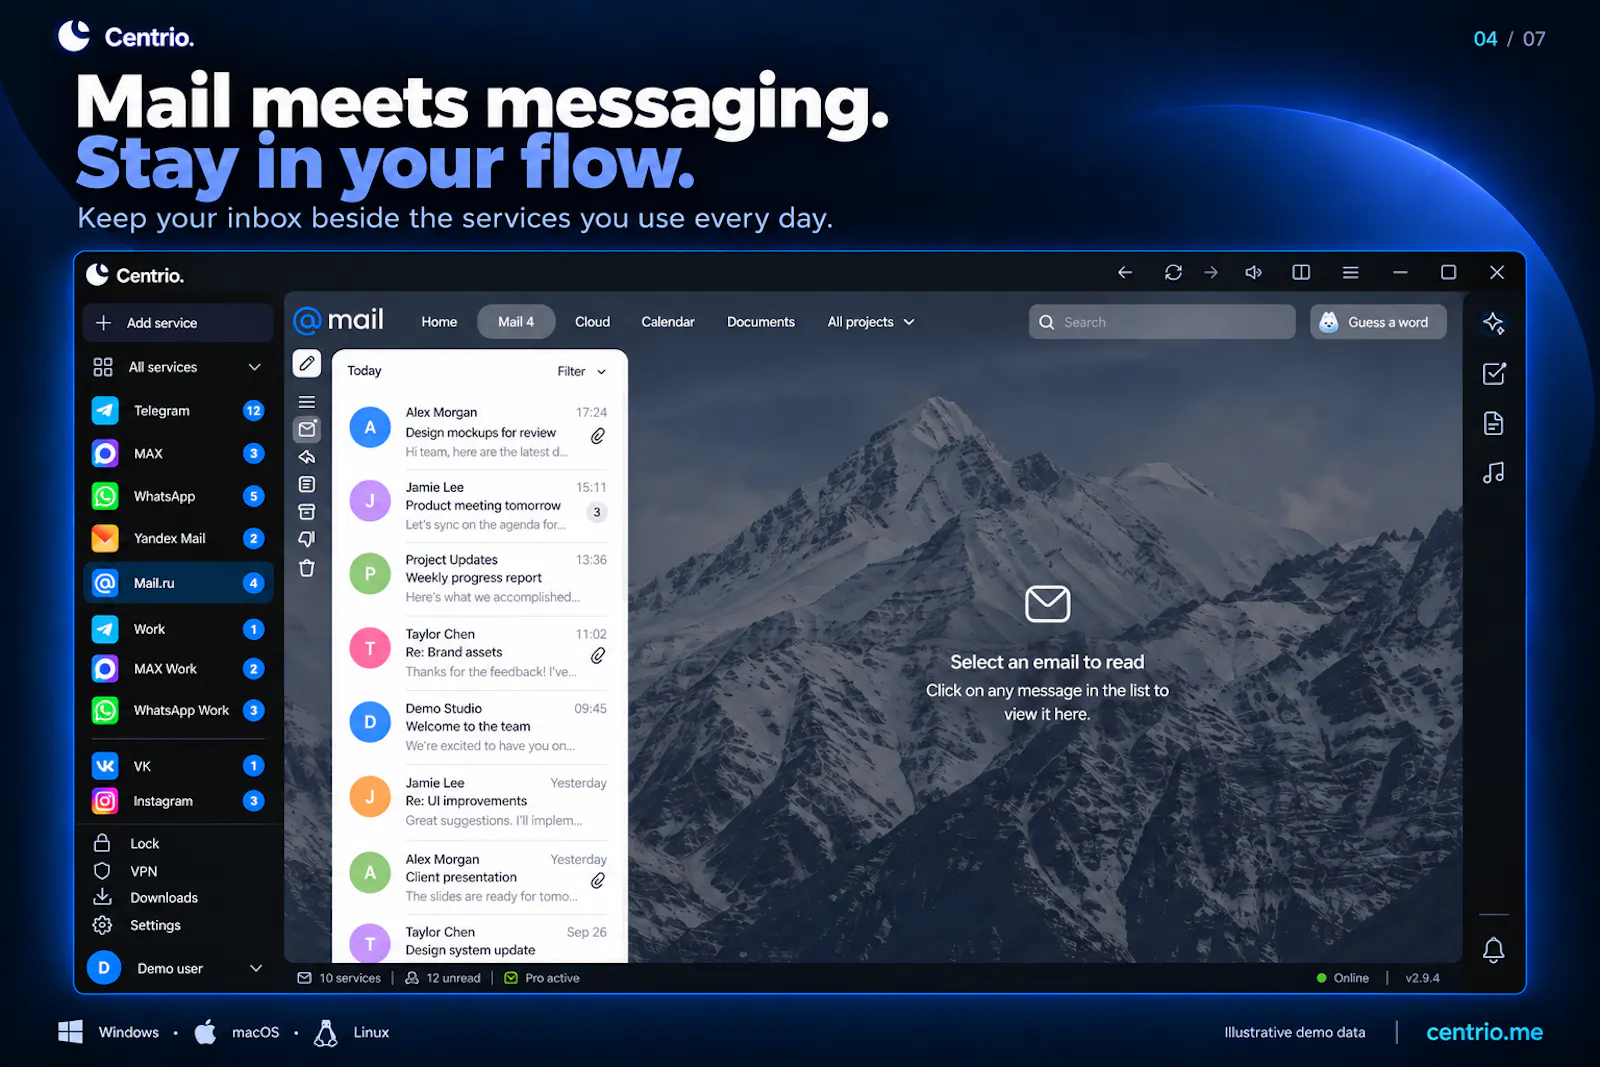The image size is (1600, 1067).
Task: Switch to the Home tab
Action: pos(439,322)
